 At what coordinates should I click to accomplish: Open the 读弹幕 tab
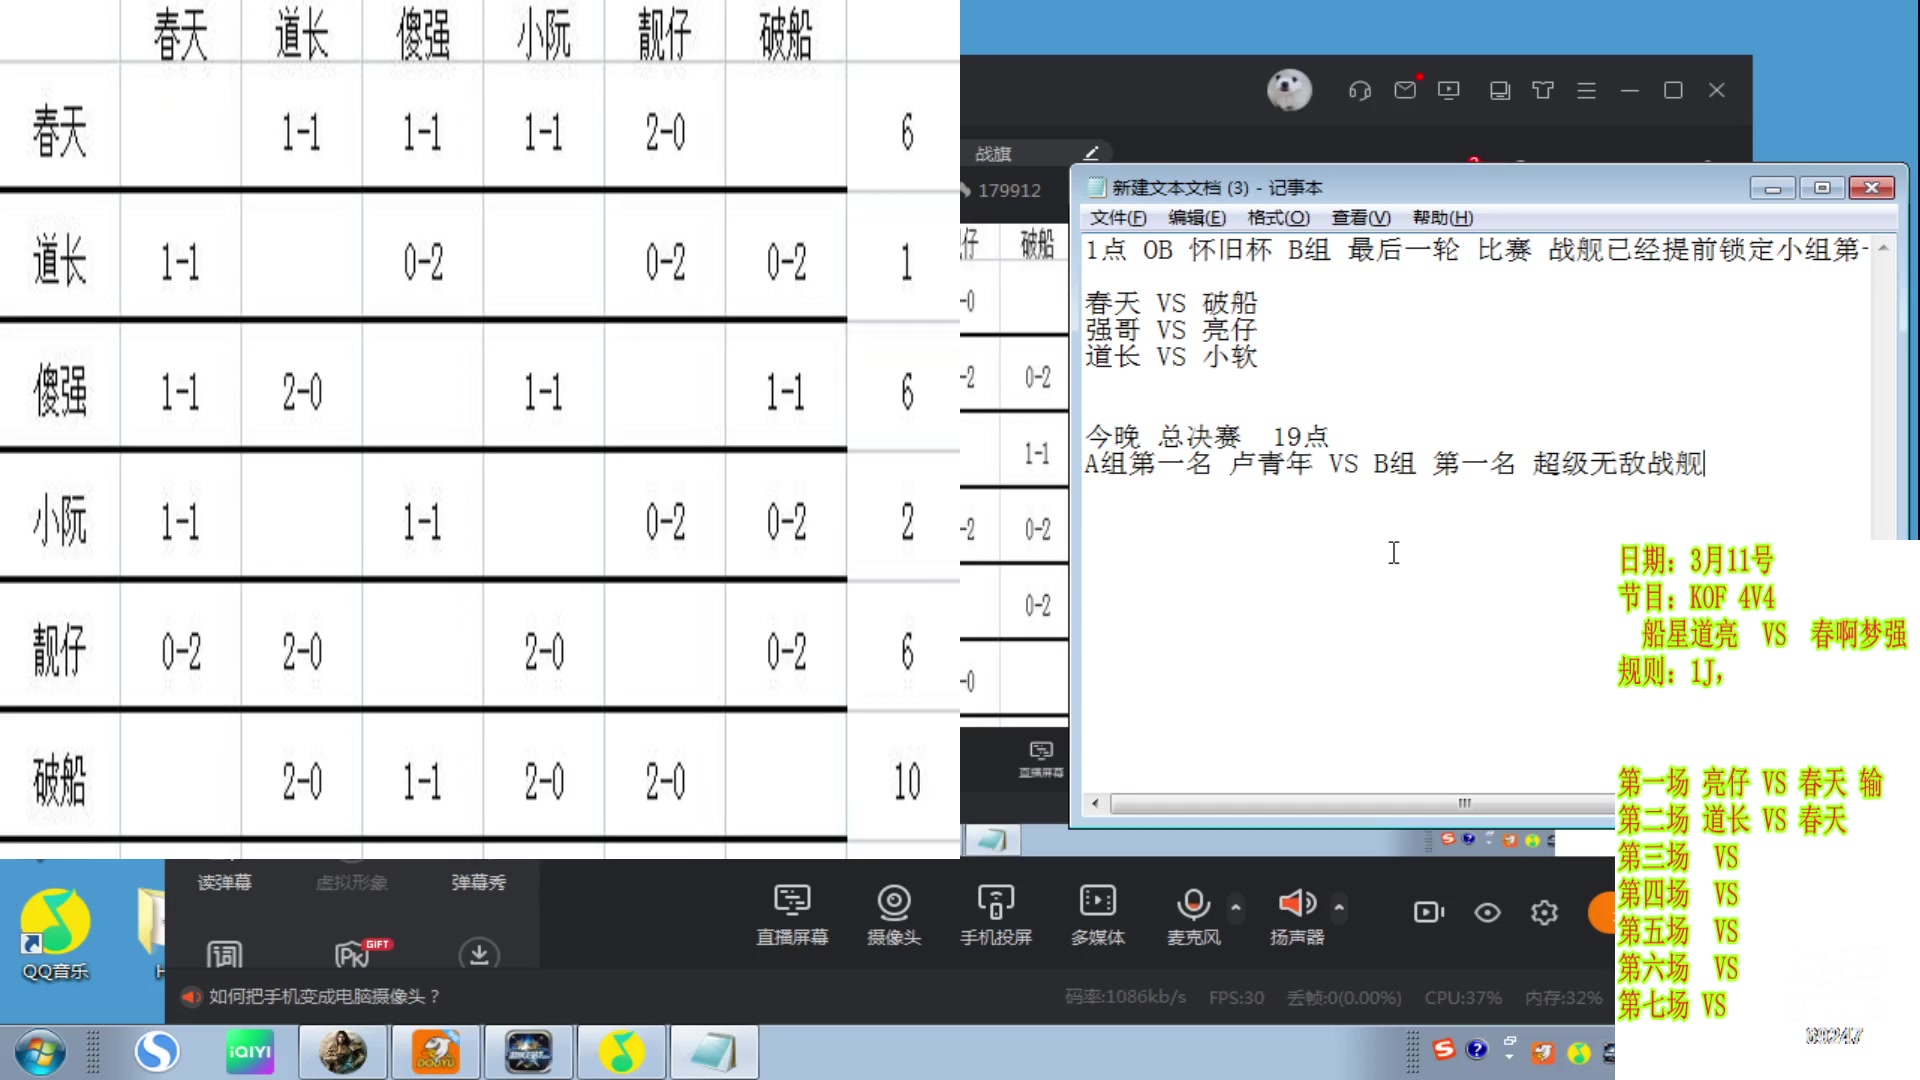225,882
